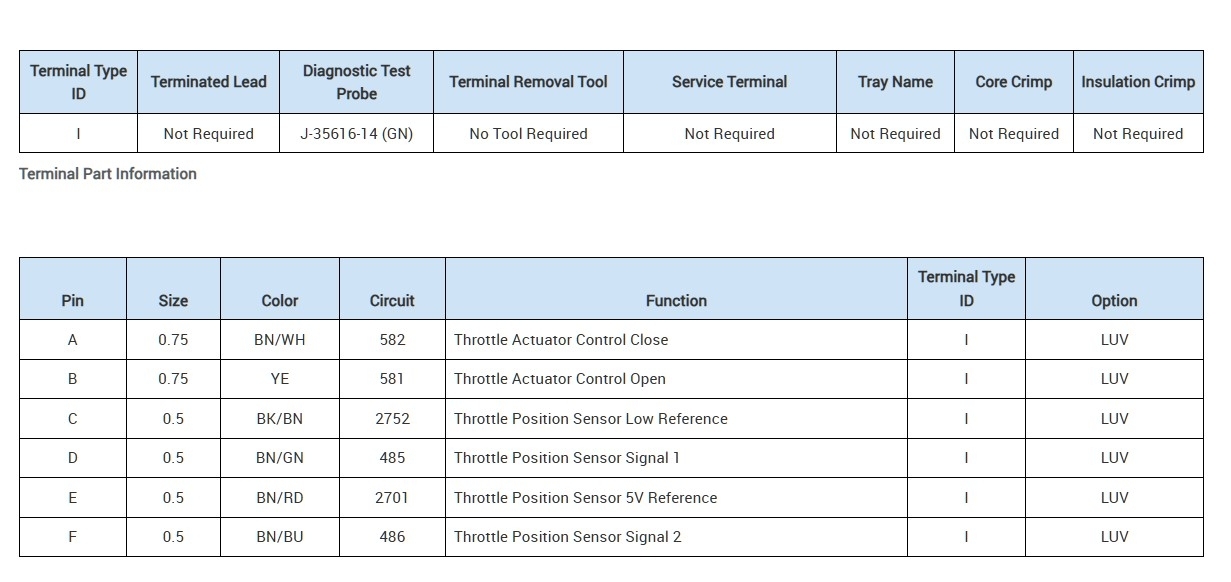Select the BK/BN color cell

click(x=280, y=419)
